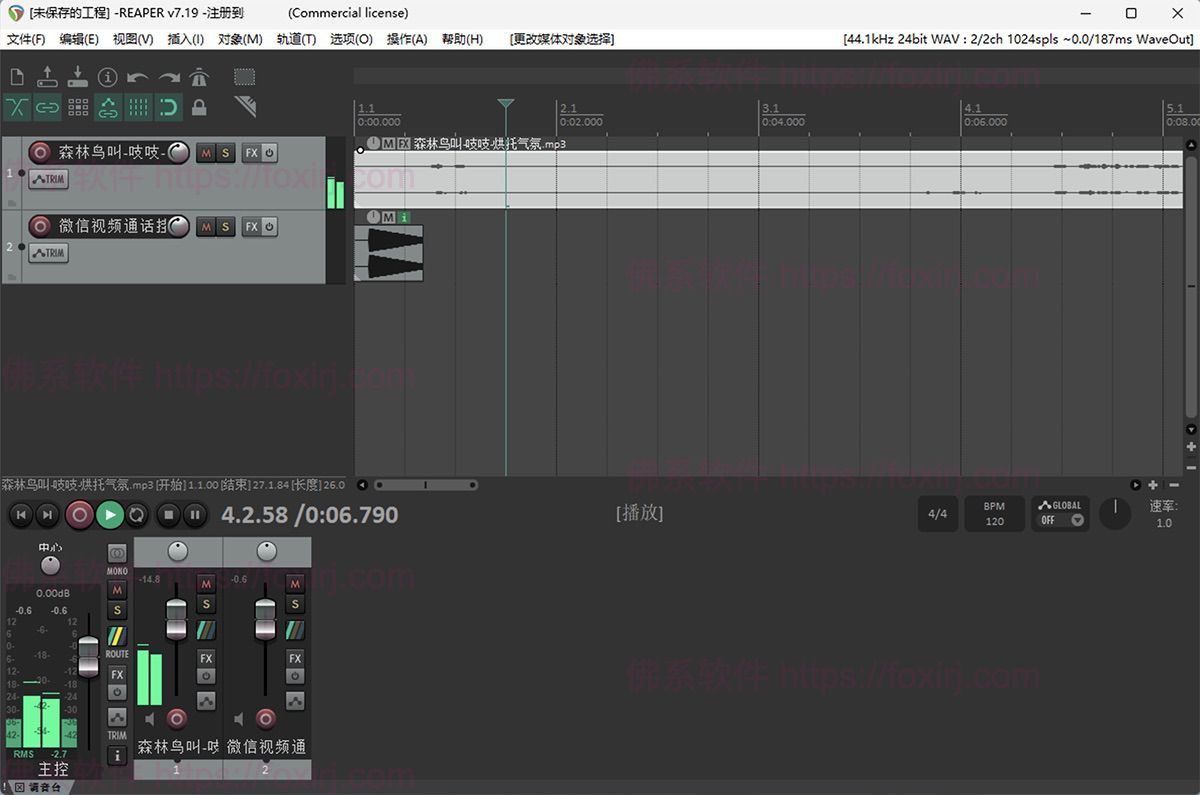Click the volume fader on mixer track 1

(x=176, y=620)
